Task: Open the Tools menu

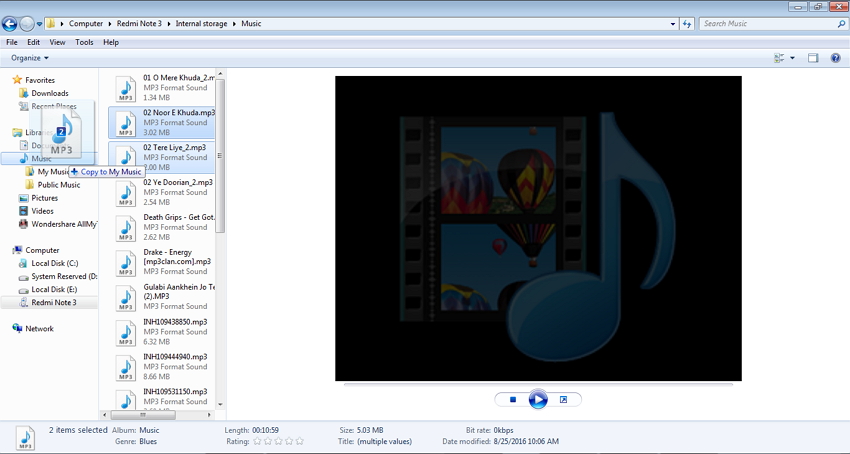Action: 84,42
